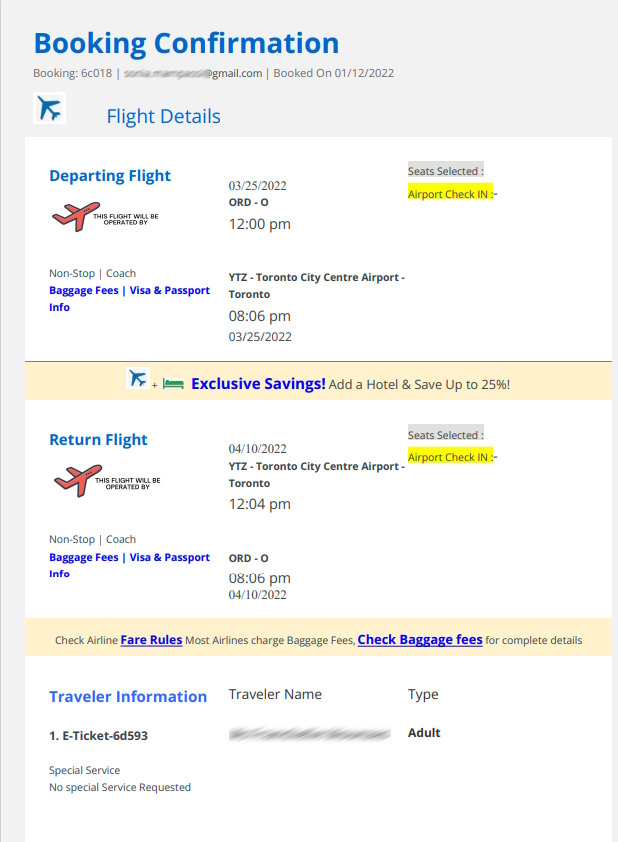The height and width of the screenshot is (842, 618).
Task: Click the Return Flight heading
Action: click(98, 439)
